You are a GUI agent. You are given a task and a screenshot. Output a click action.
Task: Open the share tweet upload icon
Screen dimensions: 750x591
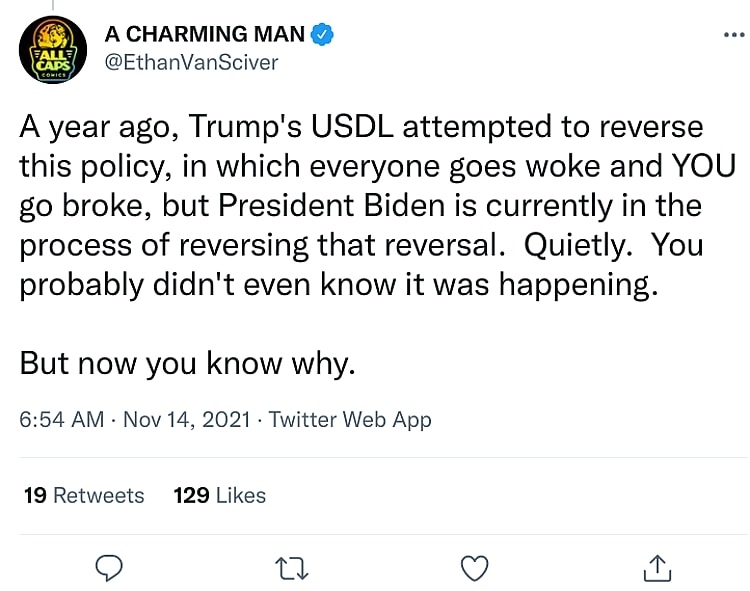pyautogui.click(x=656, y=568)
